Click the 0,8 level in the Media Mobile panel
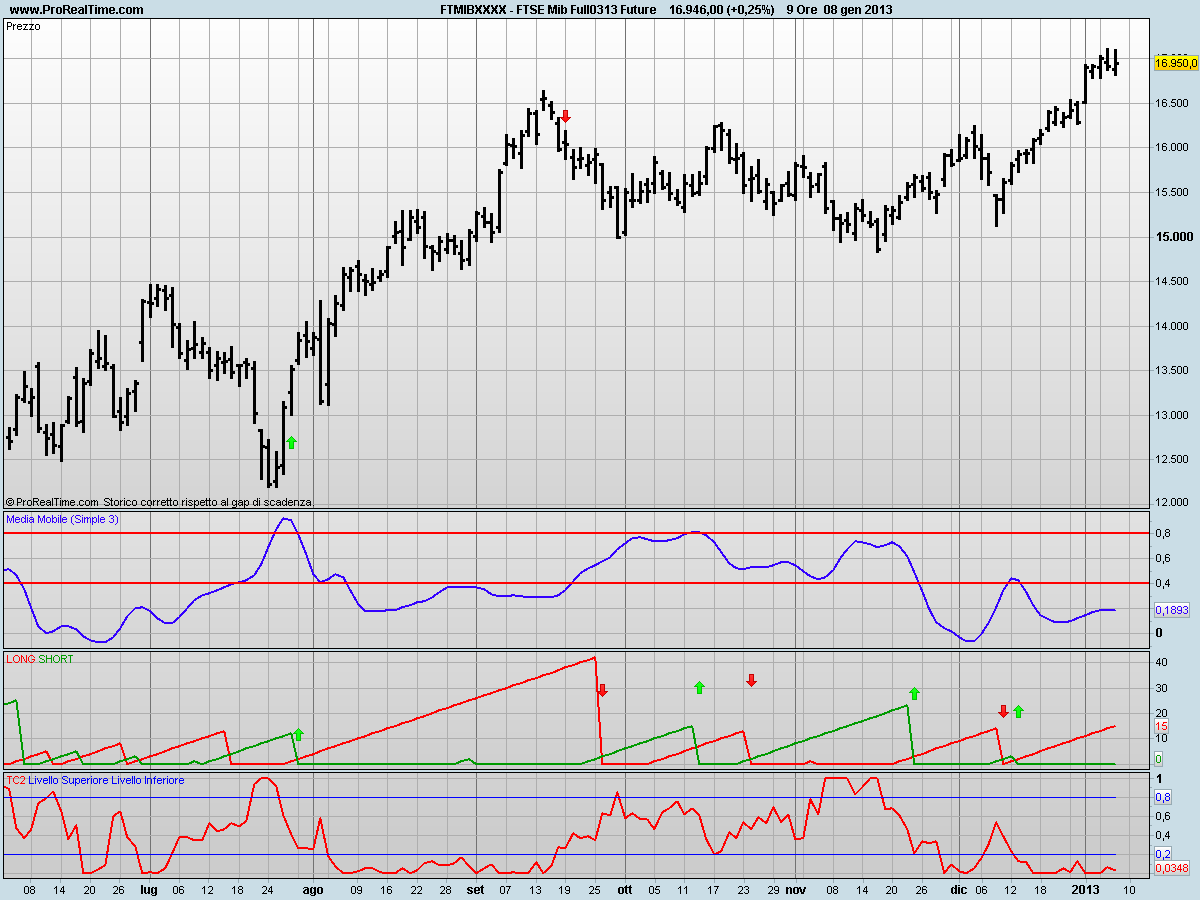This screenshot has height=900, width=1200. click(1163, 533)
